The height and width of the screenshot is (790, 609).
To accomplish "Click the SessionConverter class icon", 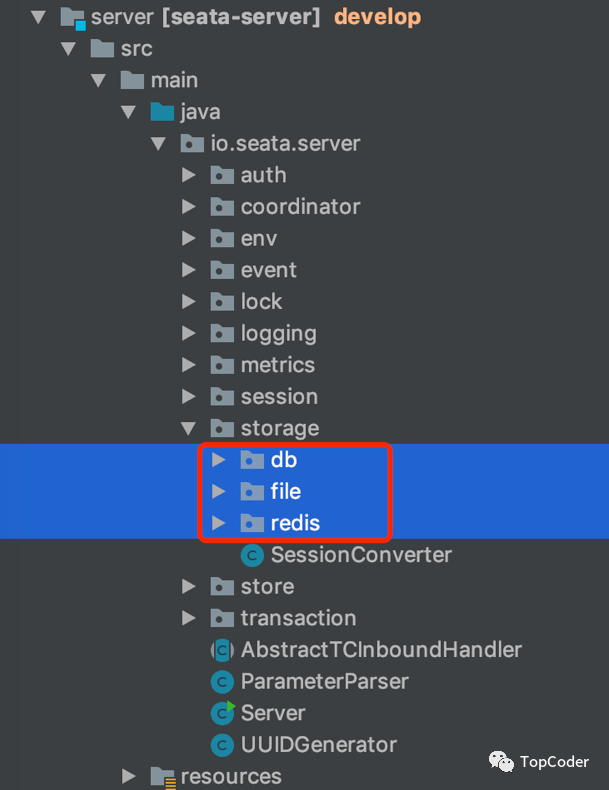I will (252, 555).
